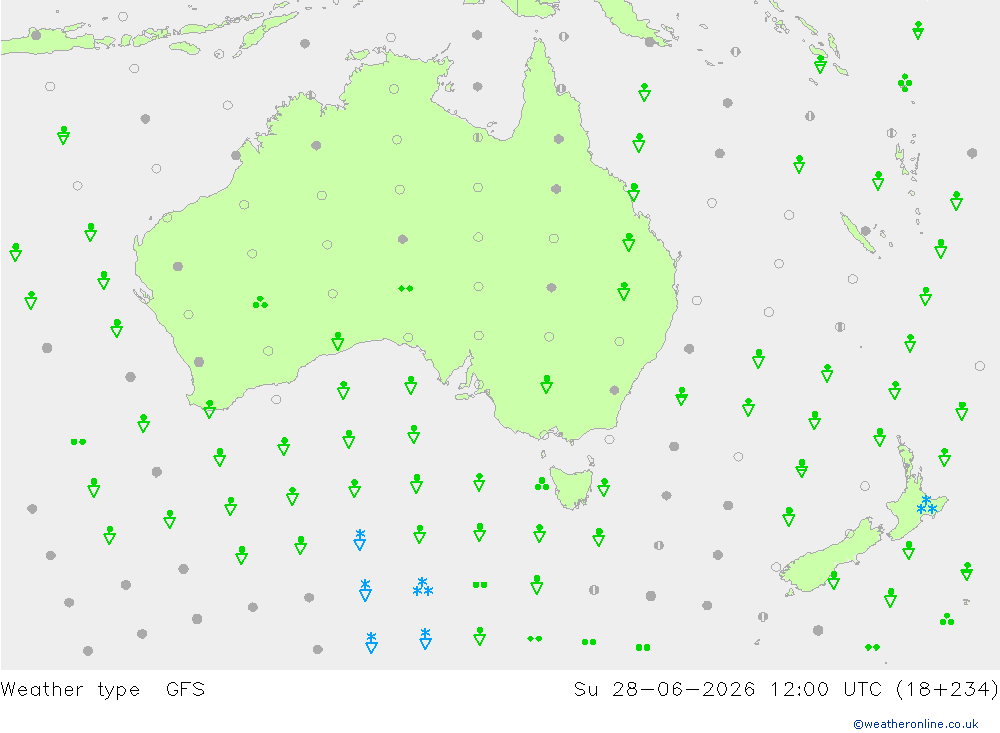Click the green double-diamond symbol south of New Zealand

pyautogui.click(x=872, y=648)
